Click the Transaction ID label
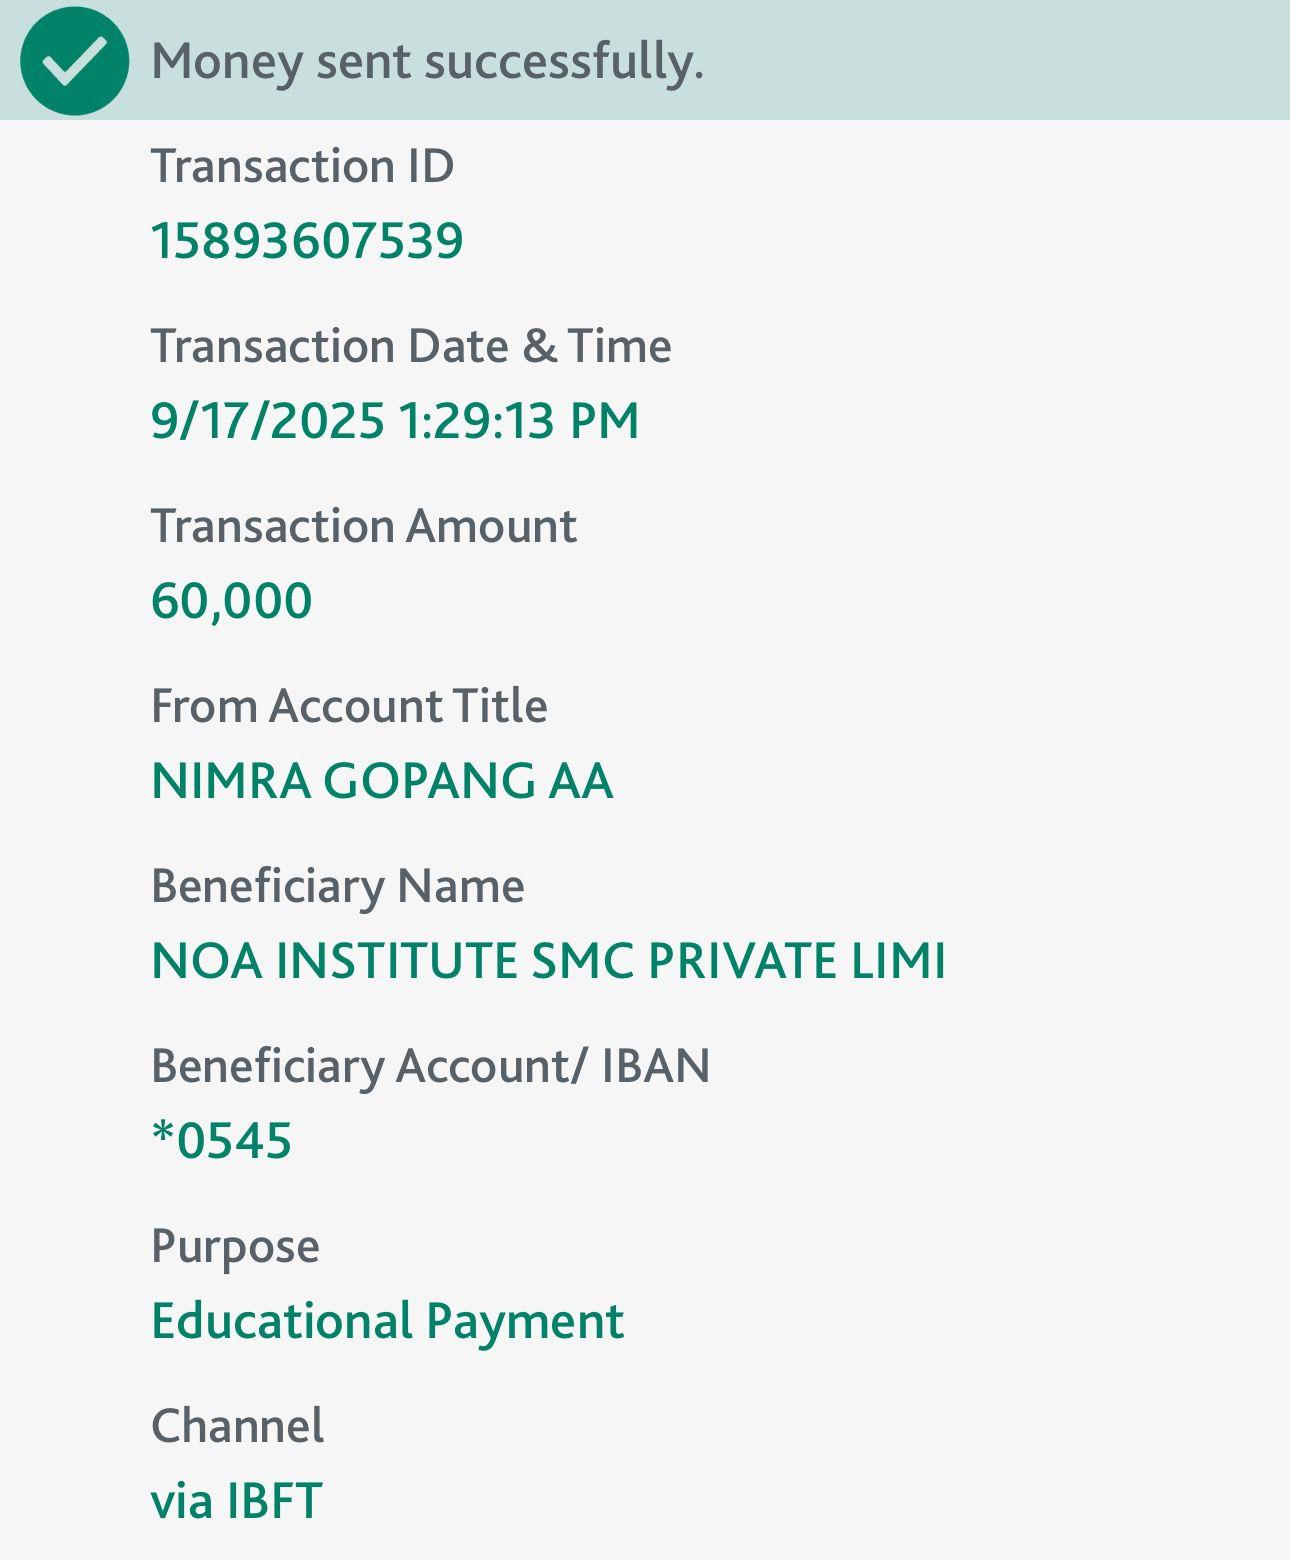This screenshot has height=1560, width=1290. 302,166
